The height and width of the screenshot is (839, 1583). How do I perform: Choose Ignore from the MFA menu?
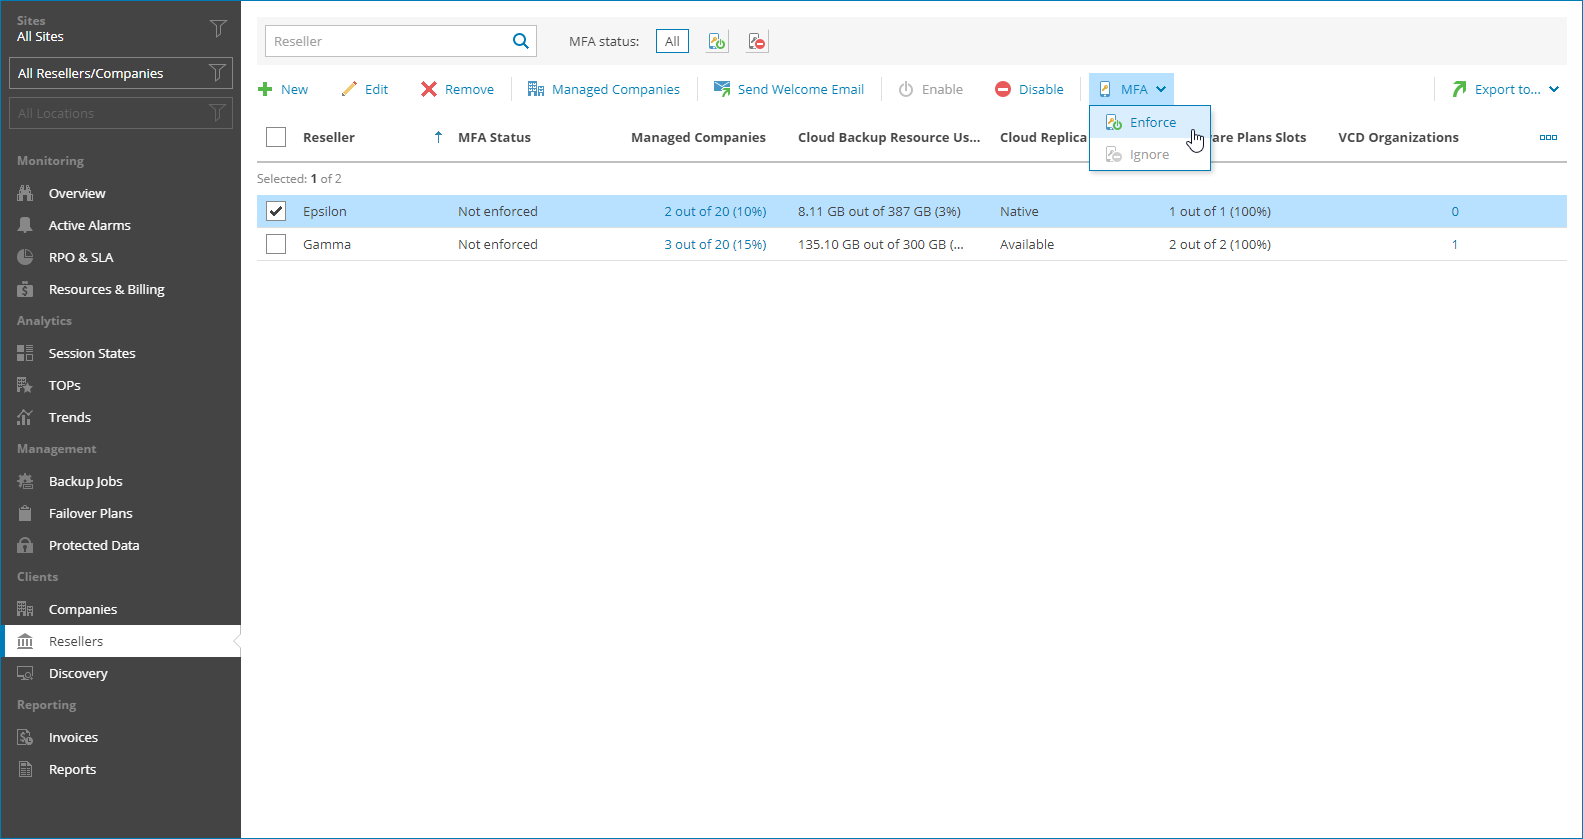point(1150,154)
